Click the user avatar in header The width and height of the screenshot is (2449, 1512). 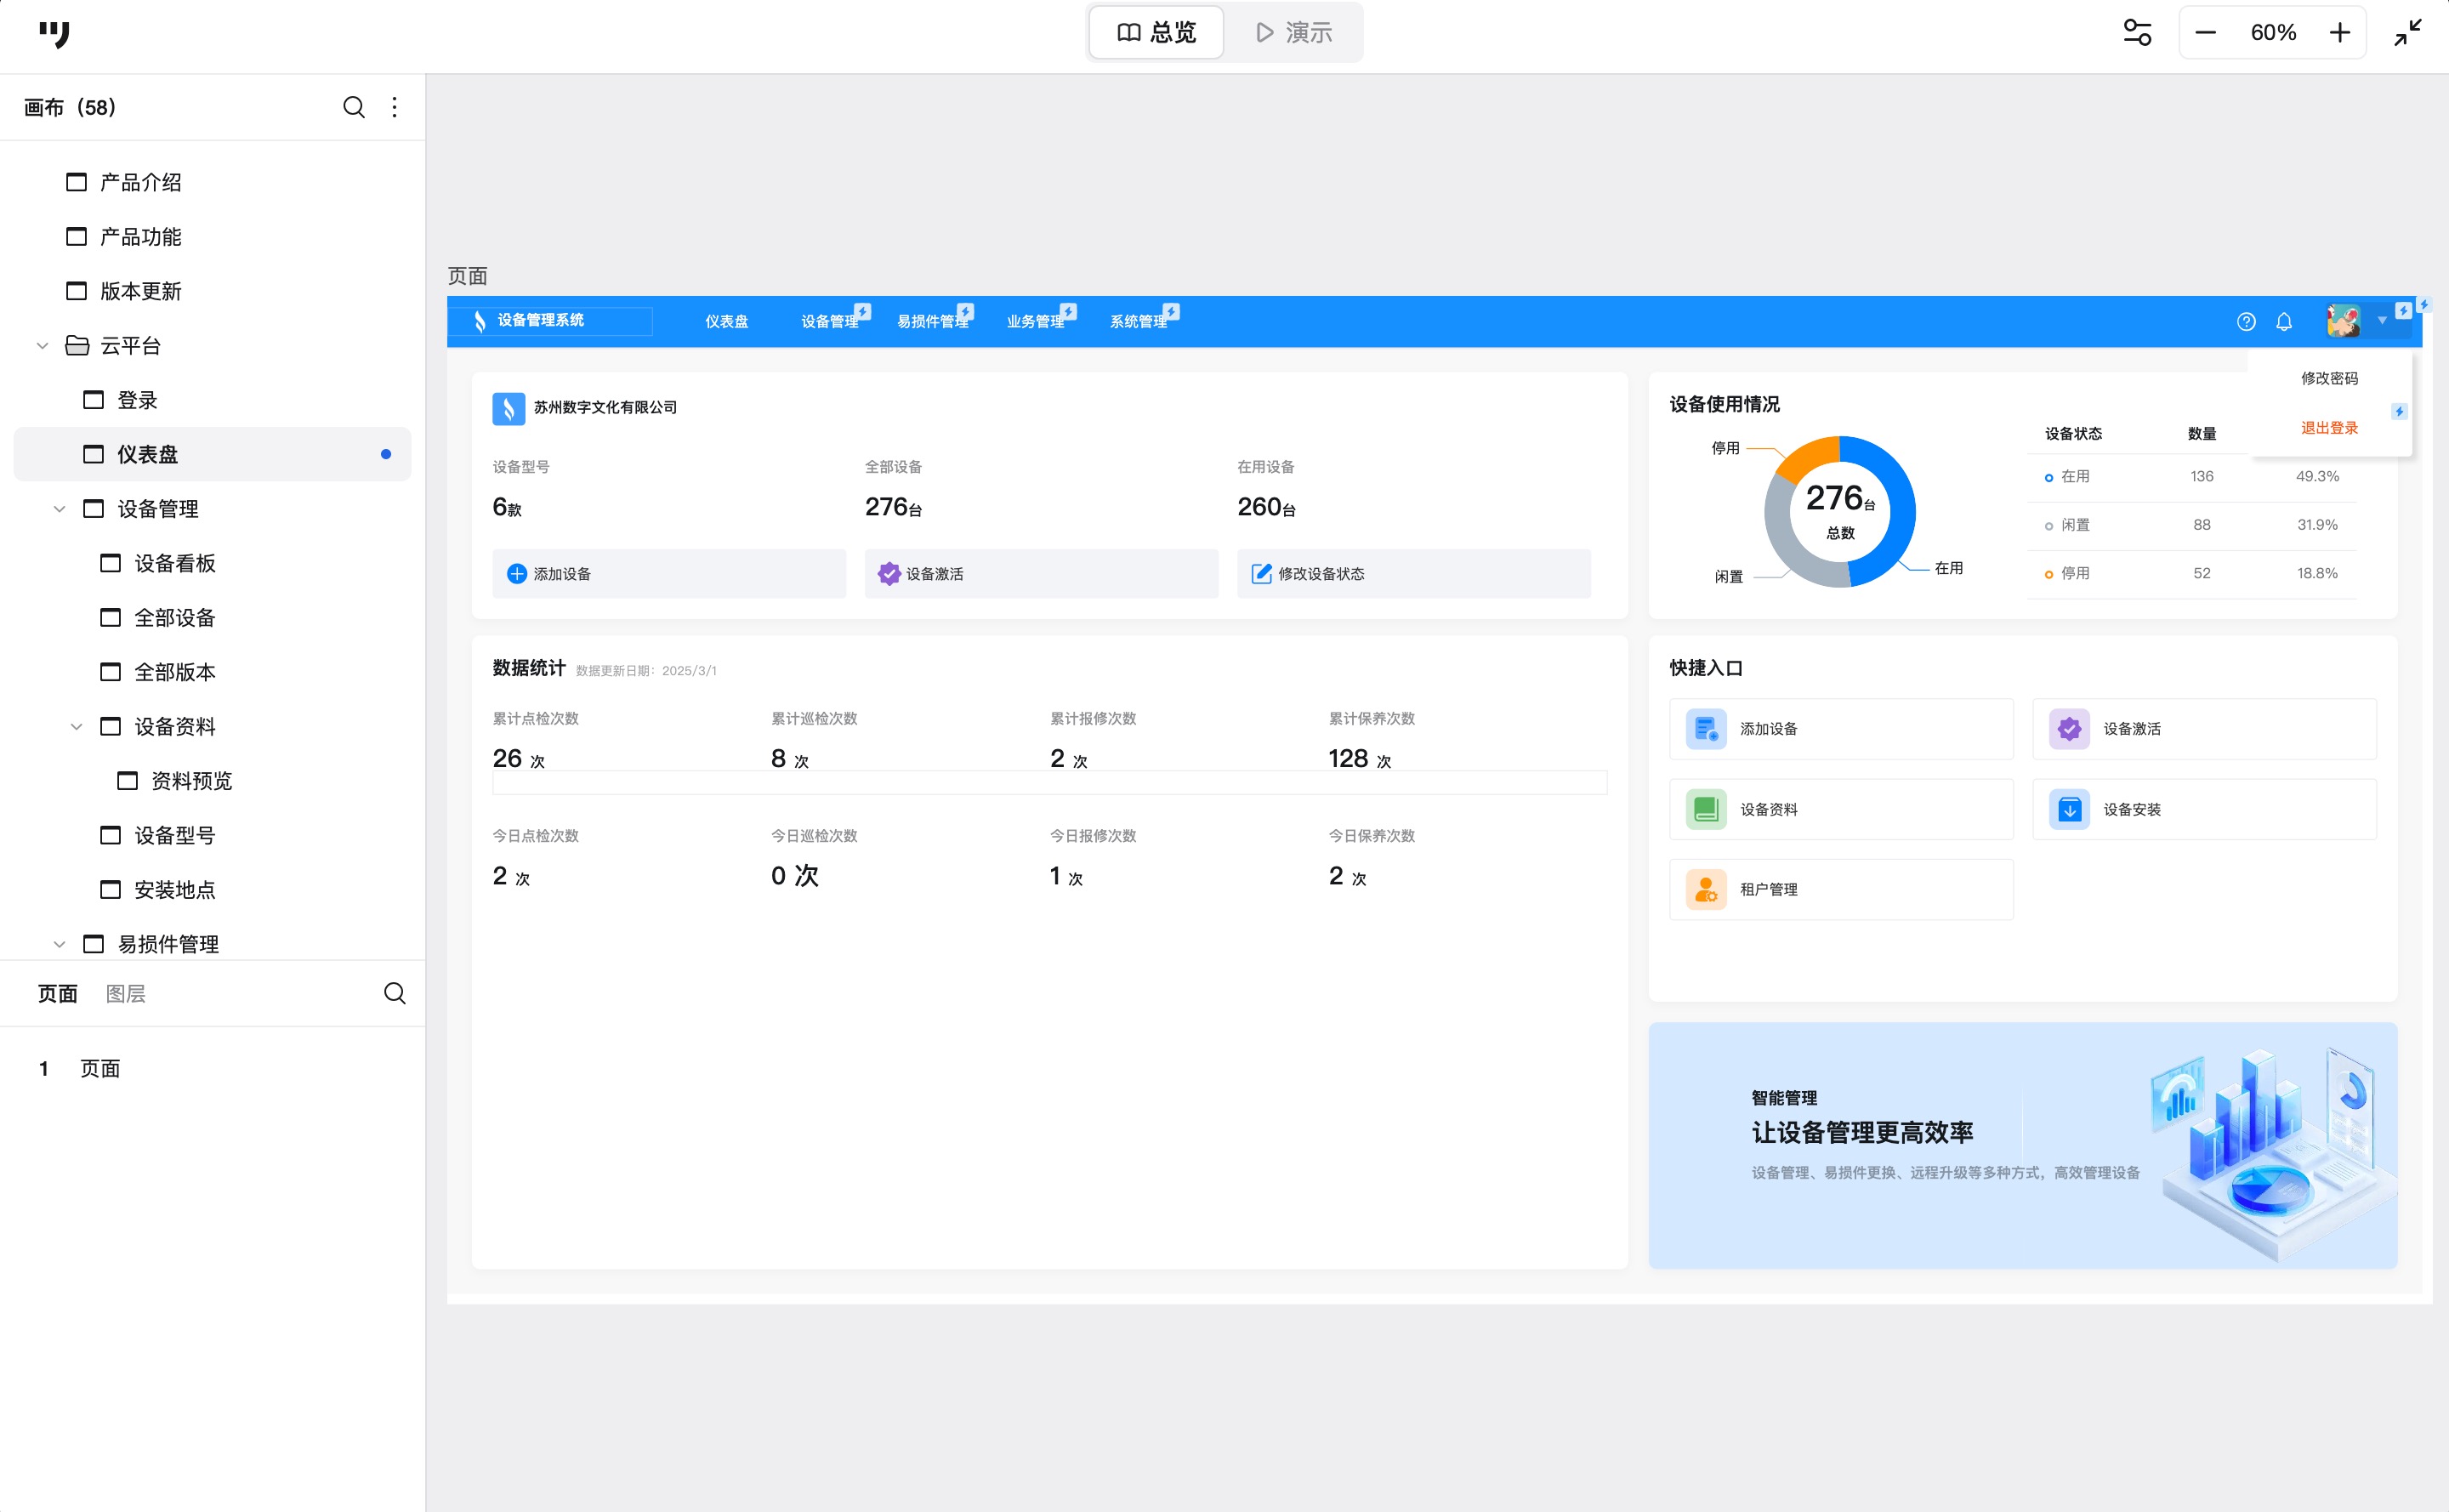pos(2343,321)
